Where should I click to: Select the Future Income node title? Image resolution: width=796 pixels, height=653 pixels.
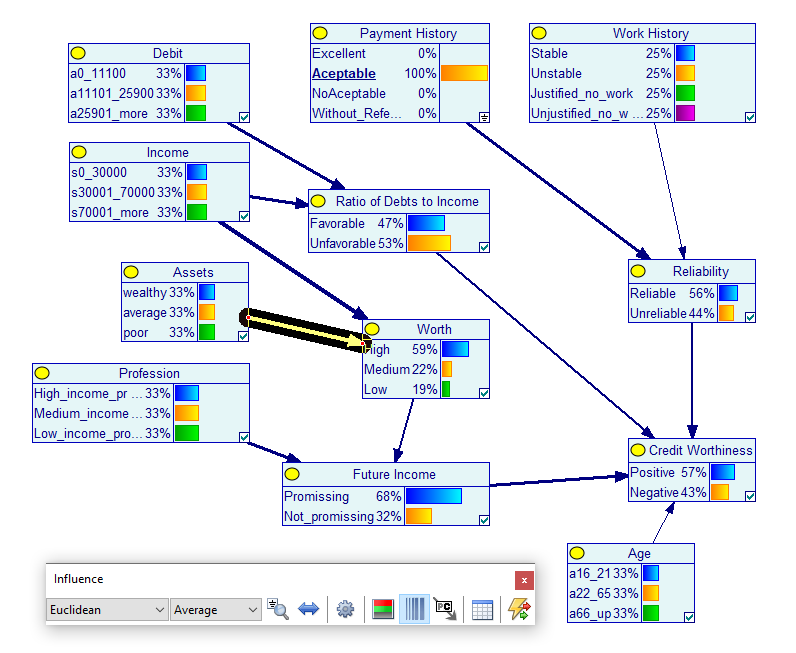pos(394,474)
